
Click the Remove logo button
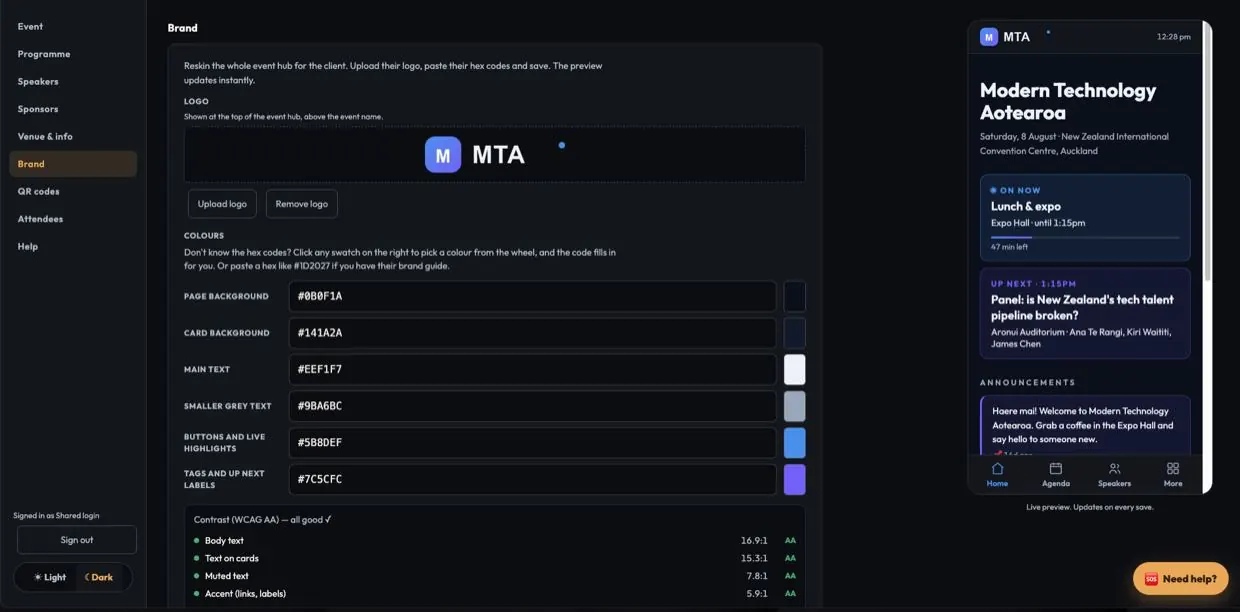[x=302, y=204]
